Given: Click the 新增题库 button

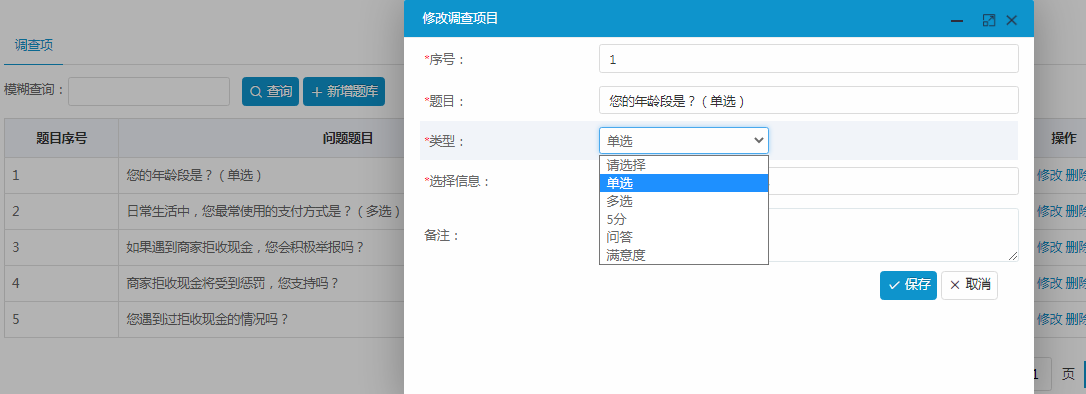Looking at the screenshot, I should point(344,91).
